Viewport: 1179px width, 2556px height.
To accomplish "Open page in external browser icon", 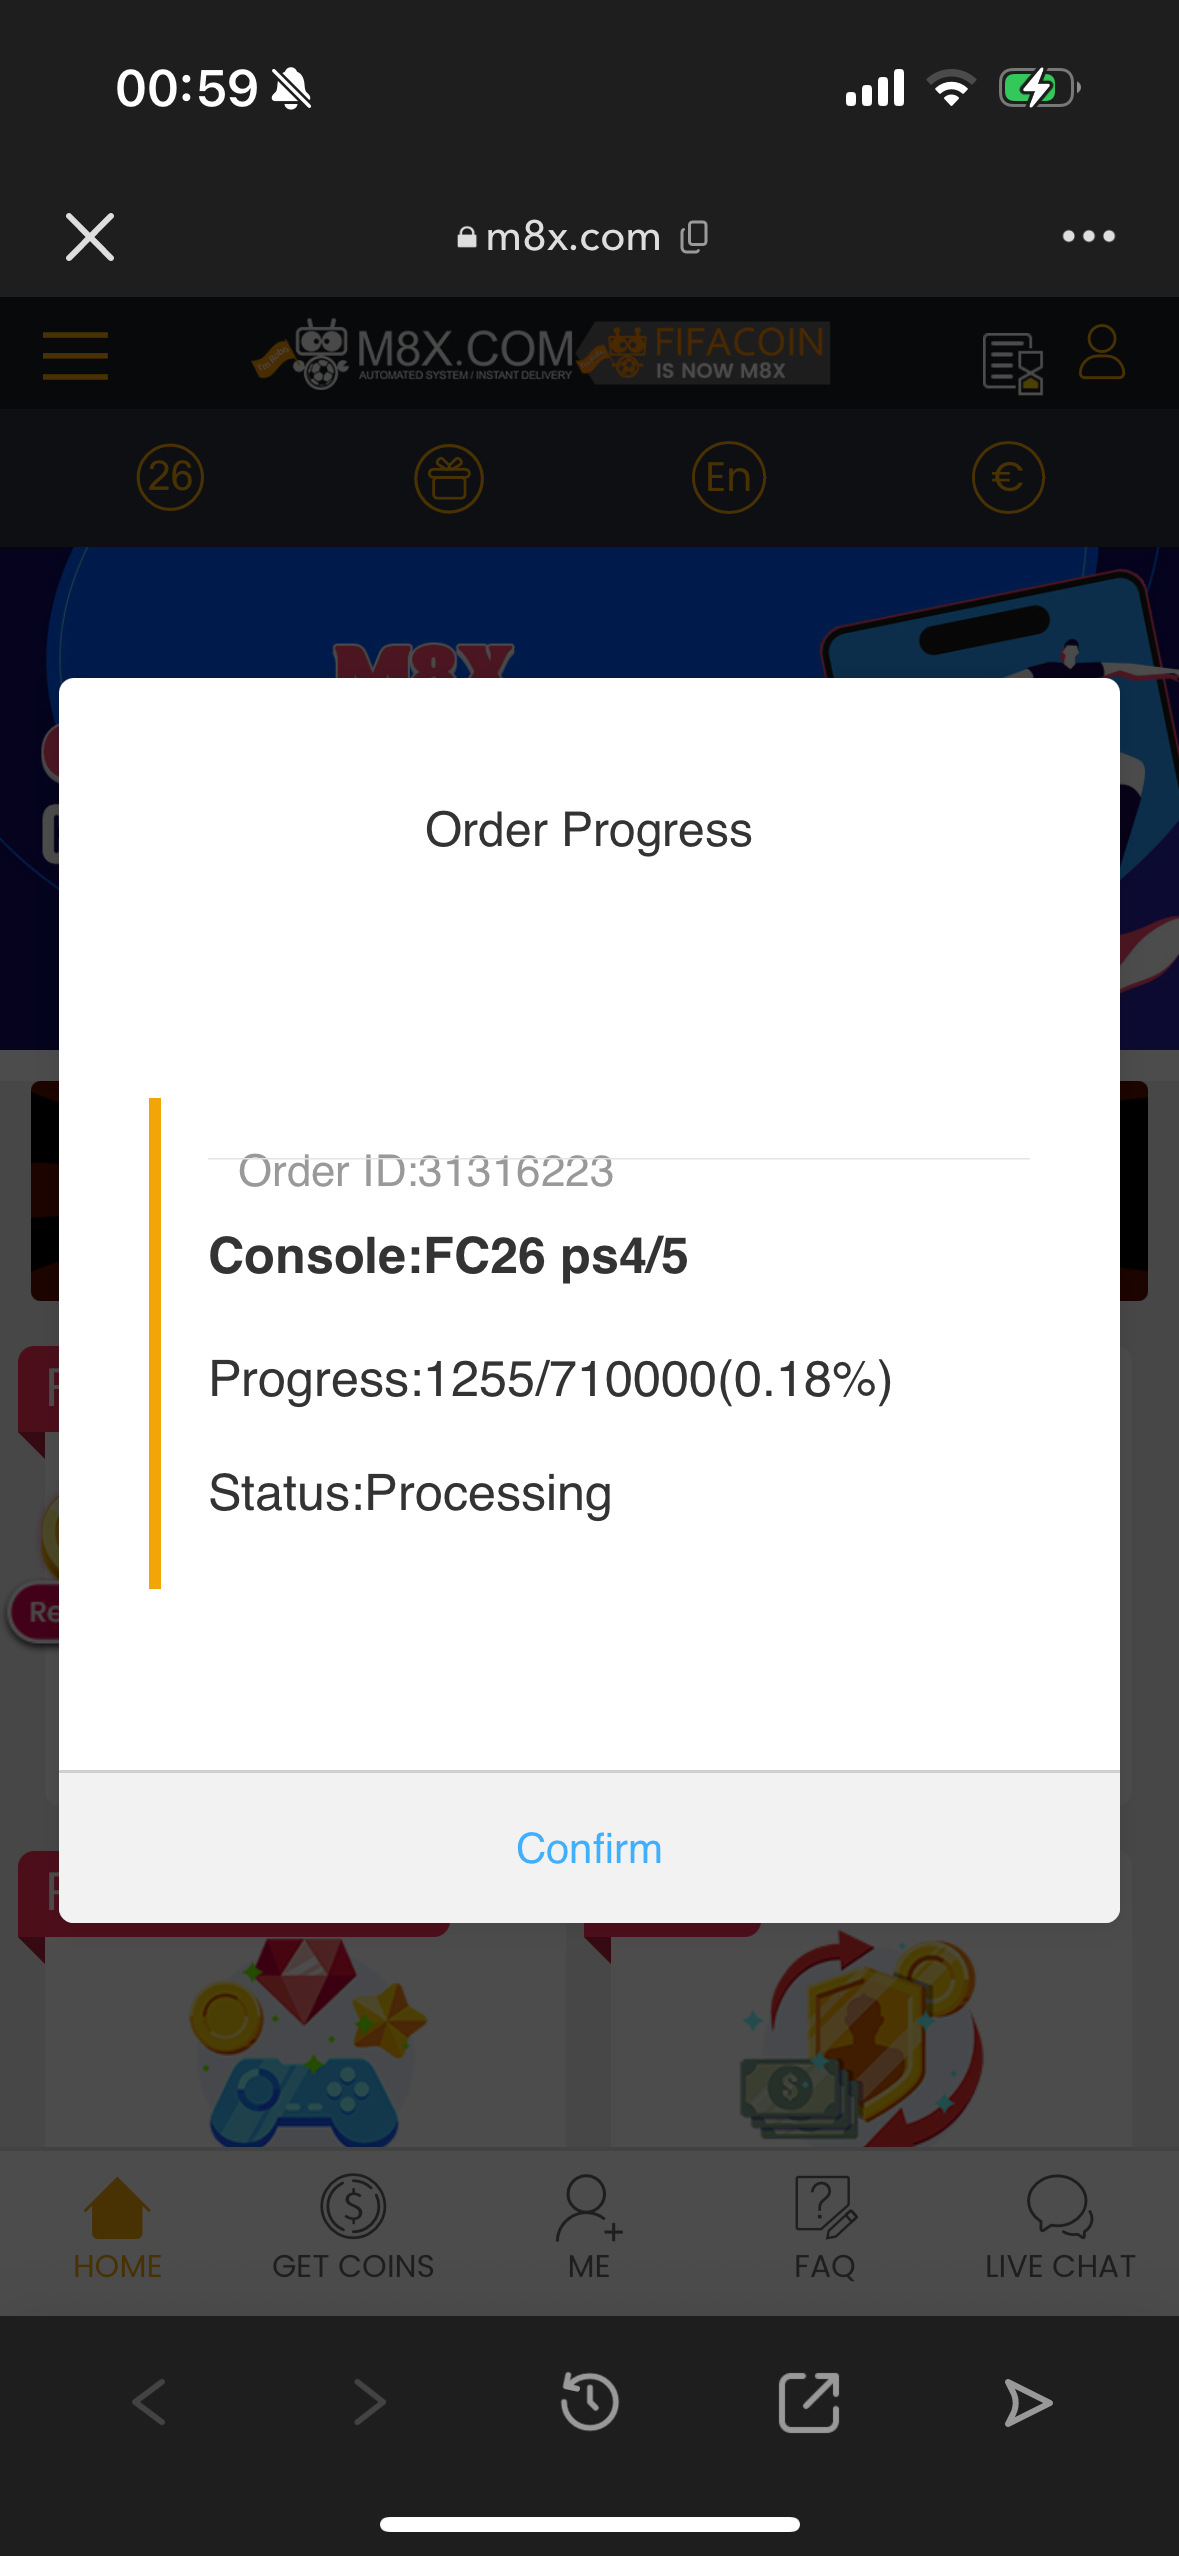I will pyautogui.click(x=808, y=2401).
